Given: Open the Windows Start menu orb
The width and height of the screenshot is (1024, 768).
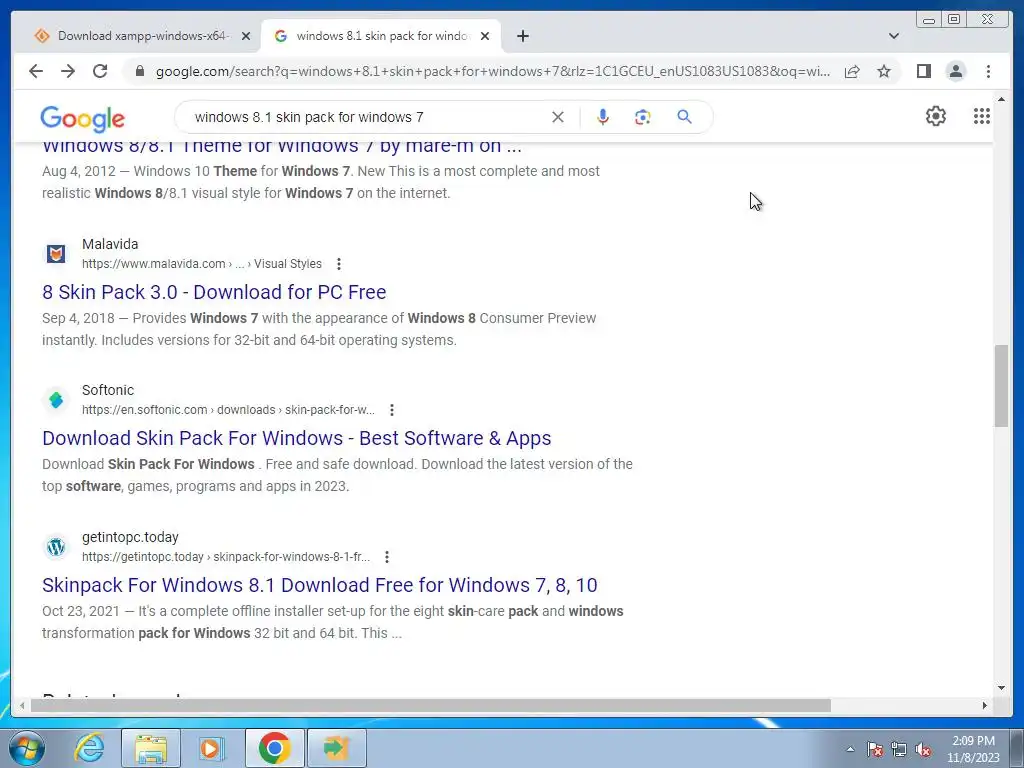Looking at the screenshot, I should pyautogui.click(x=25, y=748).
